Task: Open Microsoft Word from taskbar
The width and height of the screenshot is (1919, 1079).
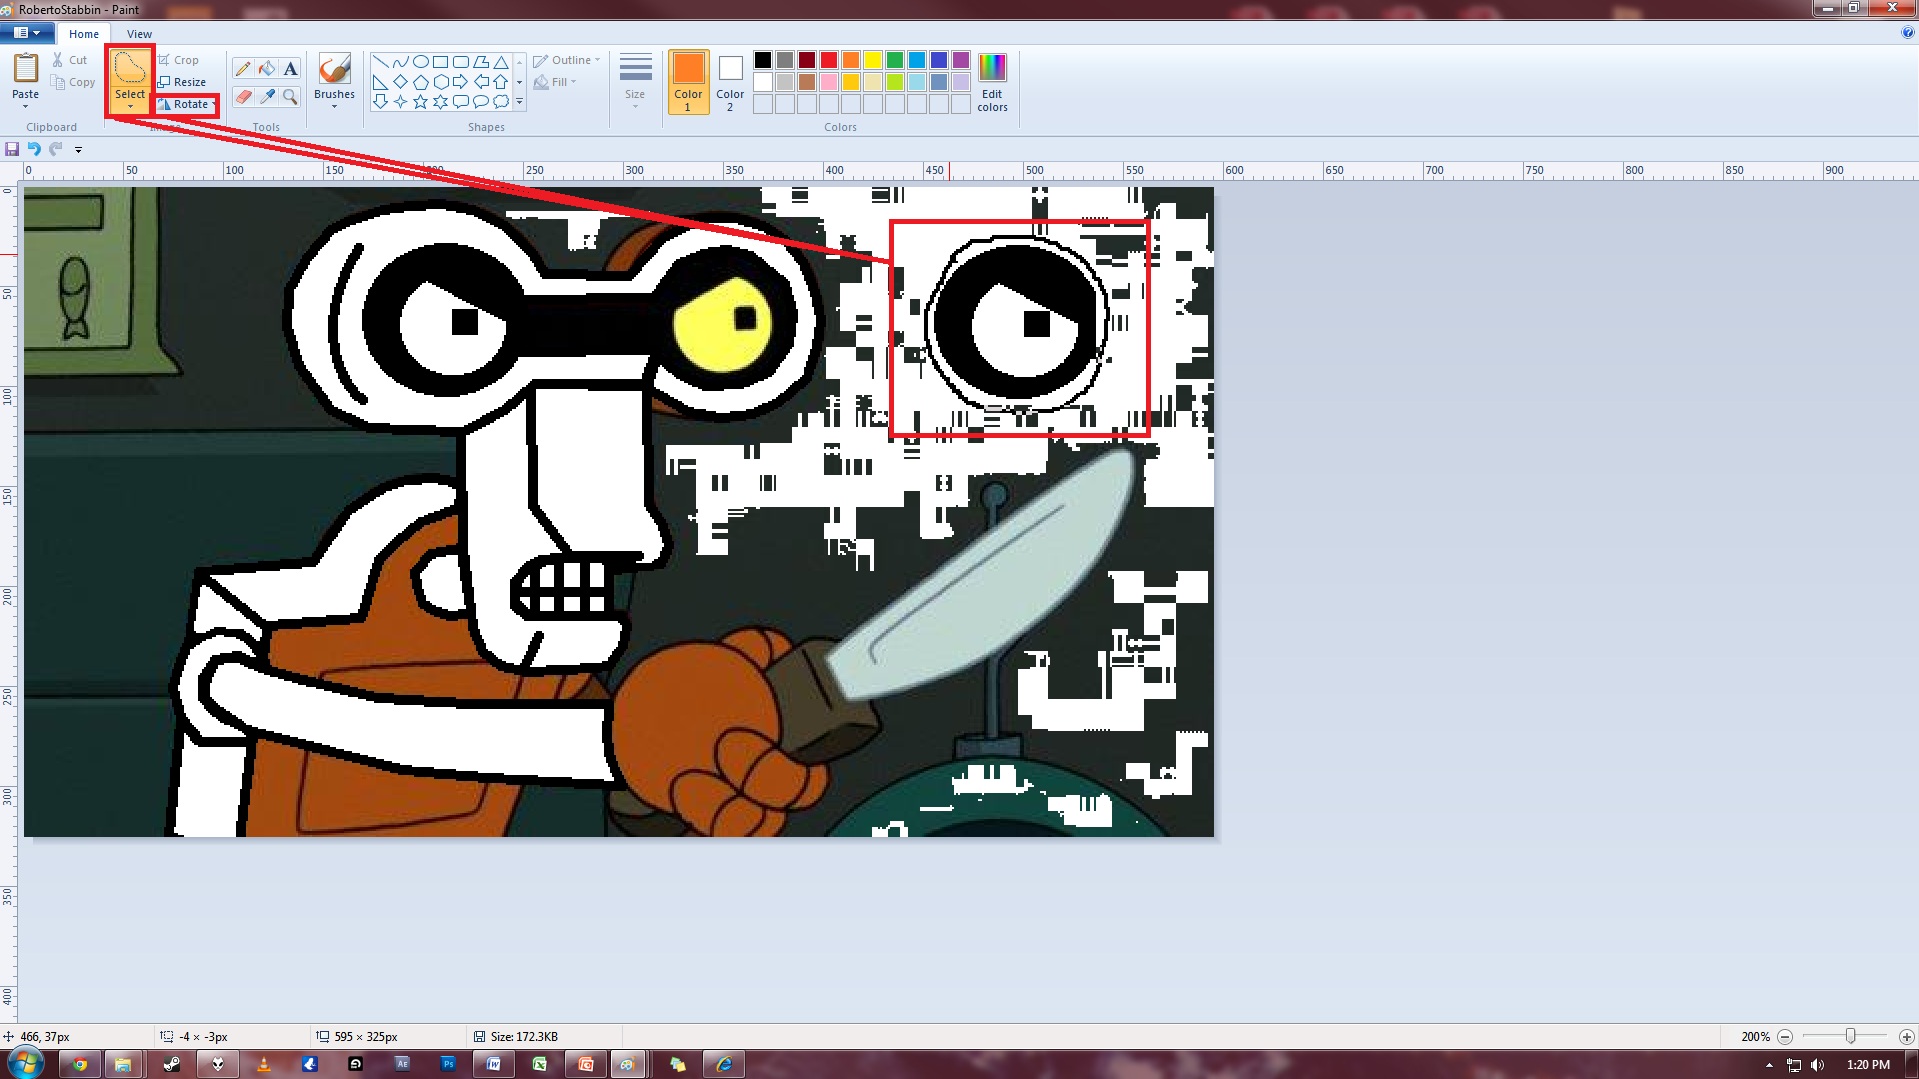Action: (x=494, y=1064)
